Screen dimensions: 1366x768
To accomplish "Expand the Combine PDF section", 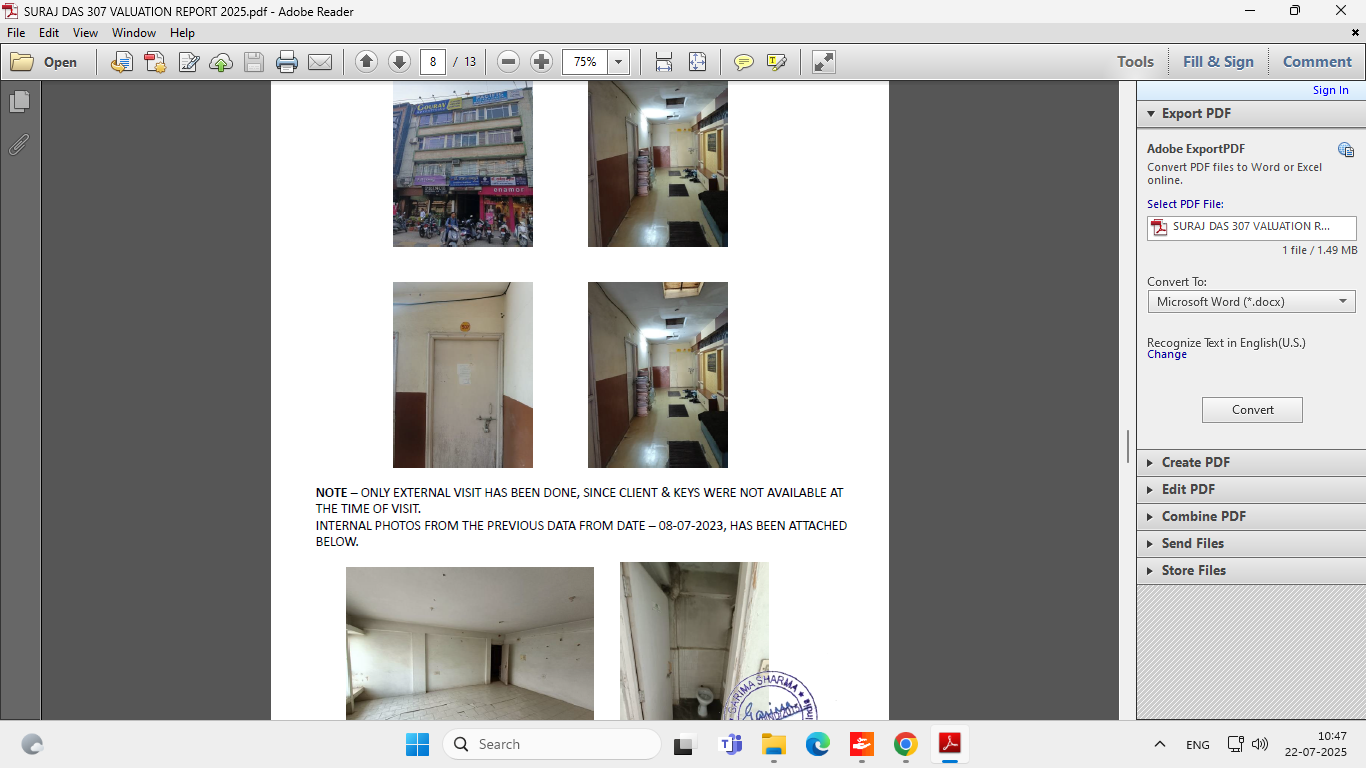I will pyautogui.click(x=1250, y=516).
